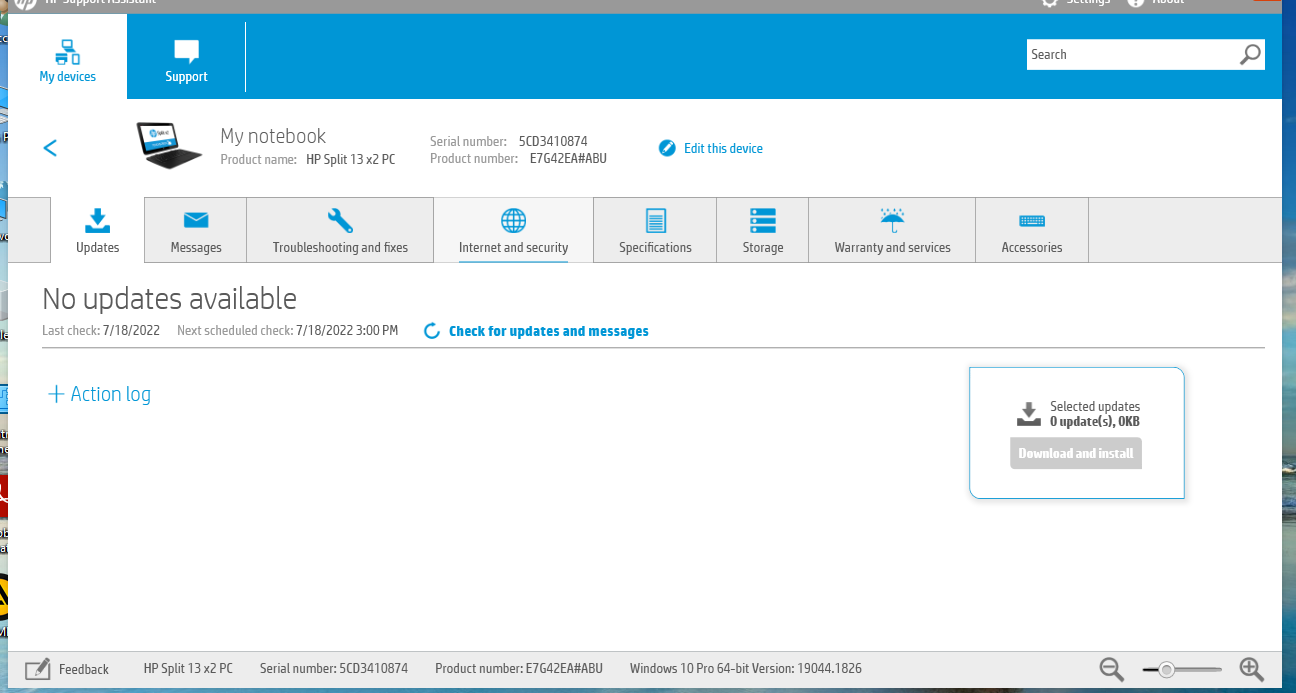Open the Messages tab

[x=196, y=230]
